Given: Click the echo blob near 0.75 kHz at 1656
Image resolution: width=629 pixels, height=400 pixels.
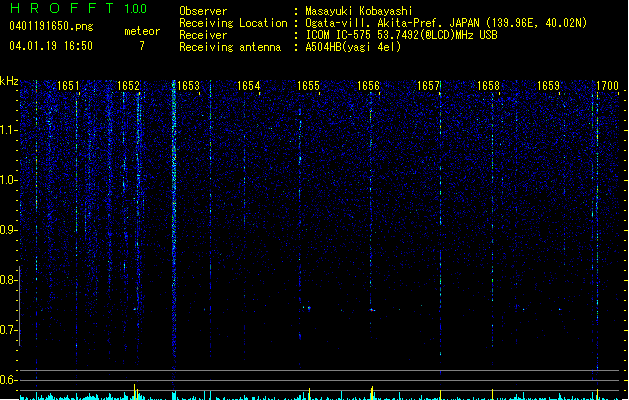Looking at the screenshot, I should [372, 310].
